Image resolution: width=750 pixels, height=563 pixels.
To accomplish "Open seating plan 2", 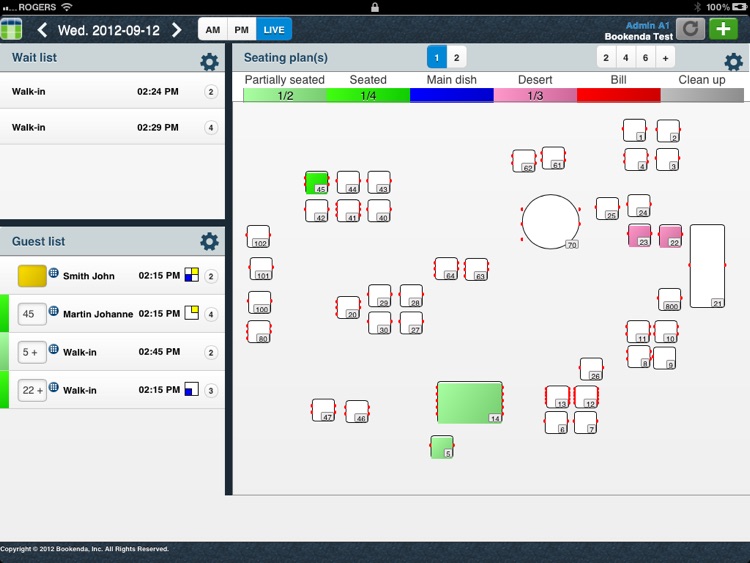I will 456,57.
